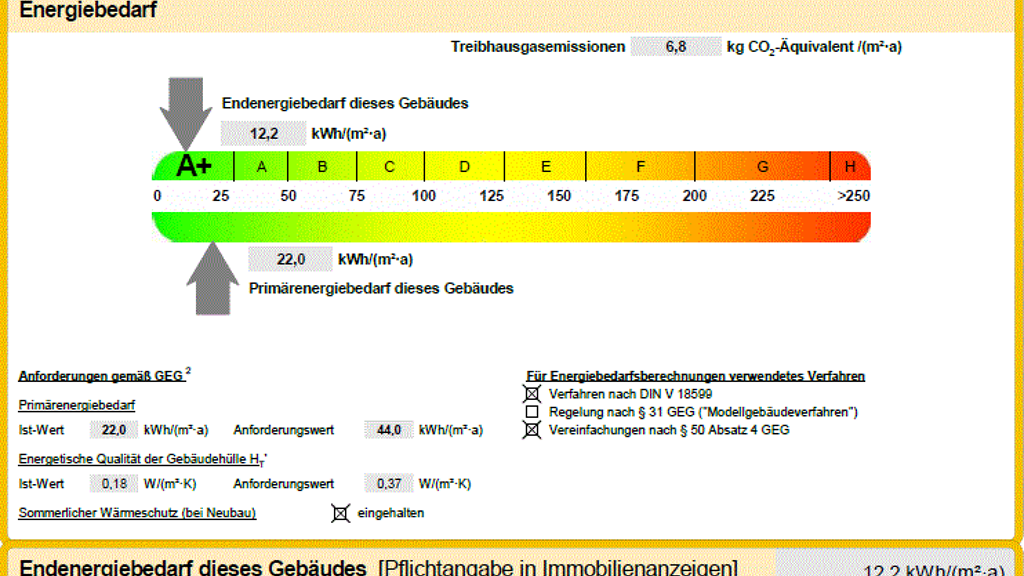Enable the Regelung nach § 31 GEG checkbox

pos(532,412)
